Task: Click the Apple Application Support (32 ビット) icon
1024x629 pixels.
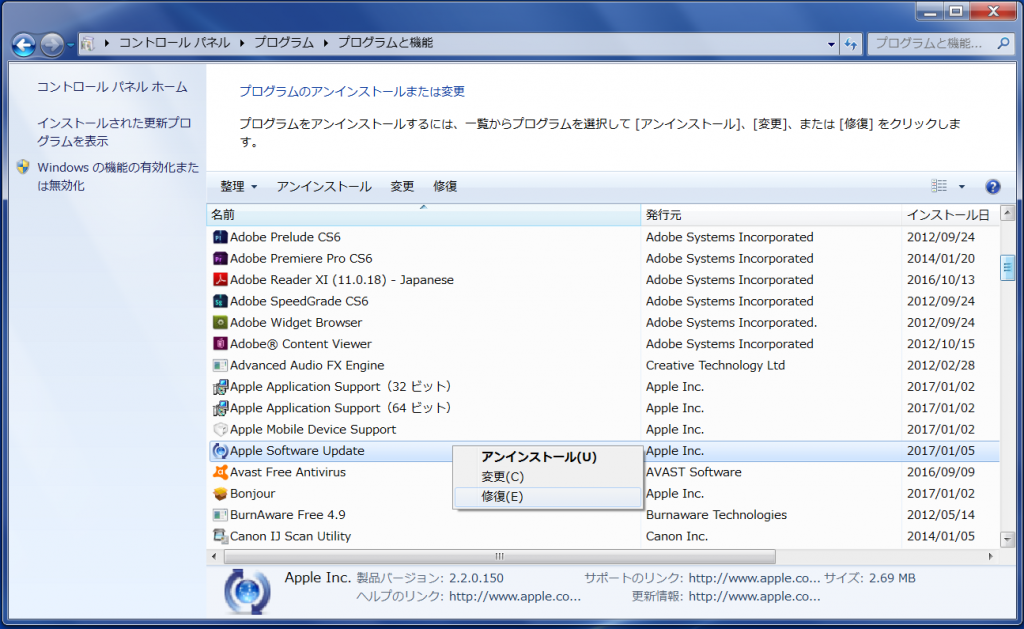Action: pos(220,387)
